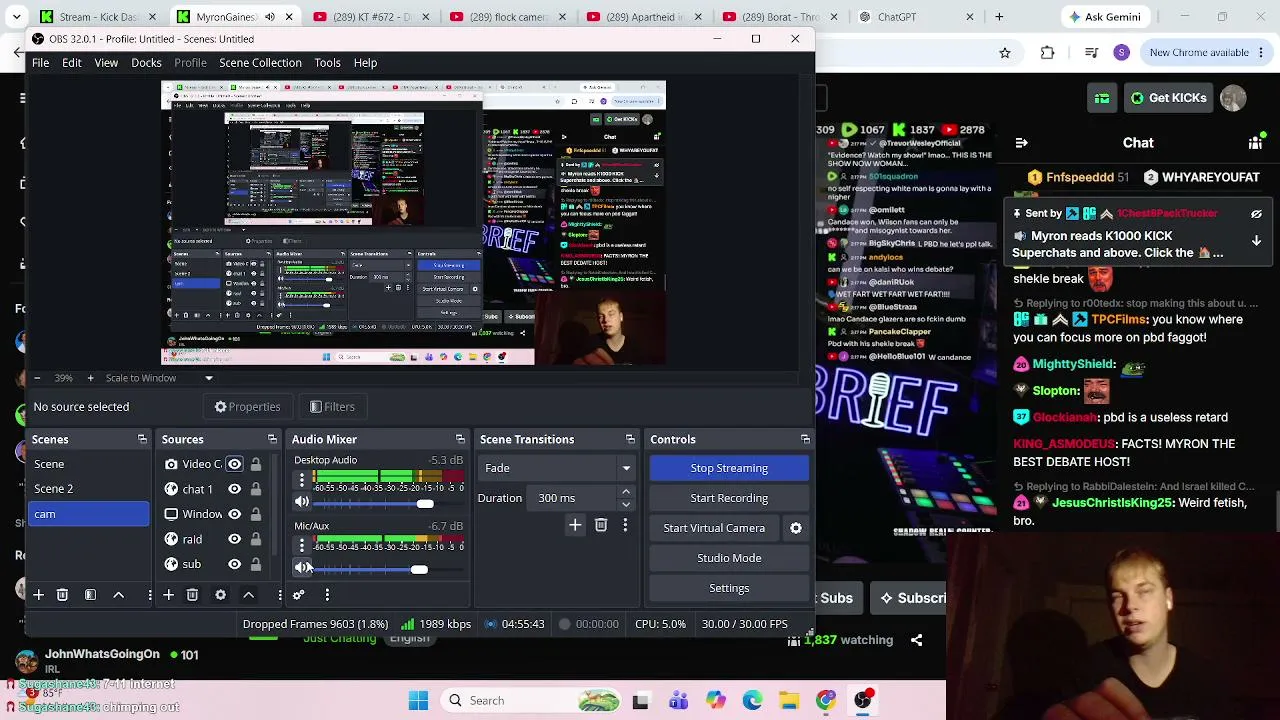Open transition properties three-dot menu
Image resolution: width=1280 pixels, height=720 pixels.
pyautogui.click(x=625, y=525)
